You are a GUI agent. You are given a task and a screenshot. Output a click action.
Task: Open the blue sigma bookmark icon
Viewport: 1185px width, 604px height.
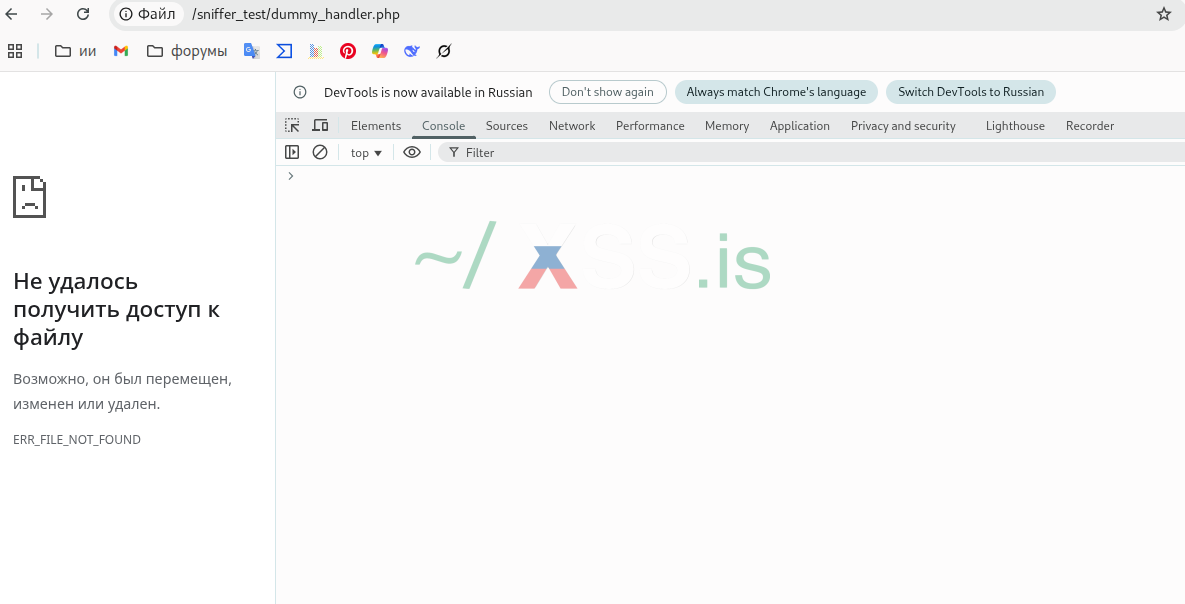pos(284,51)
